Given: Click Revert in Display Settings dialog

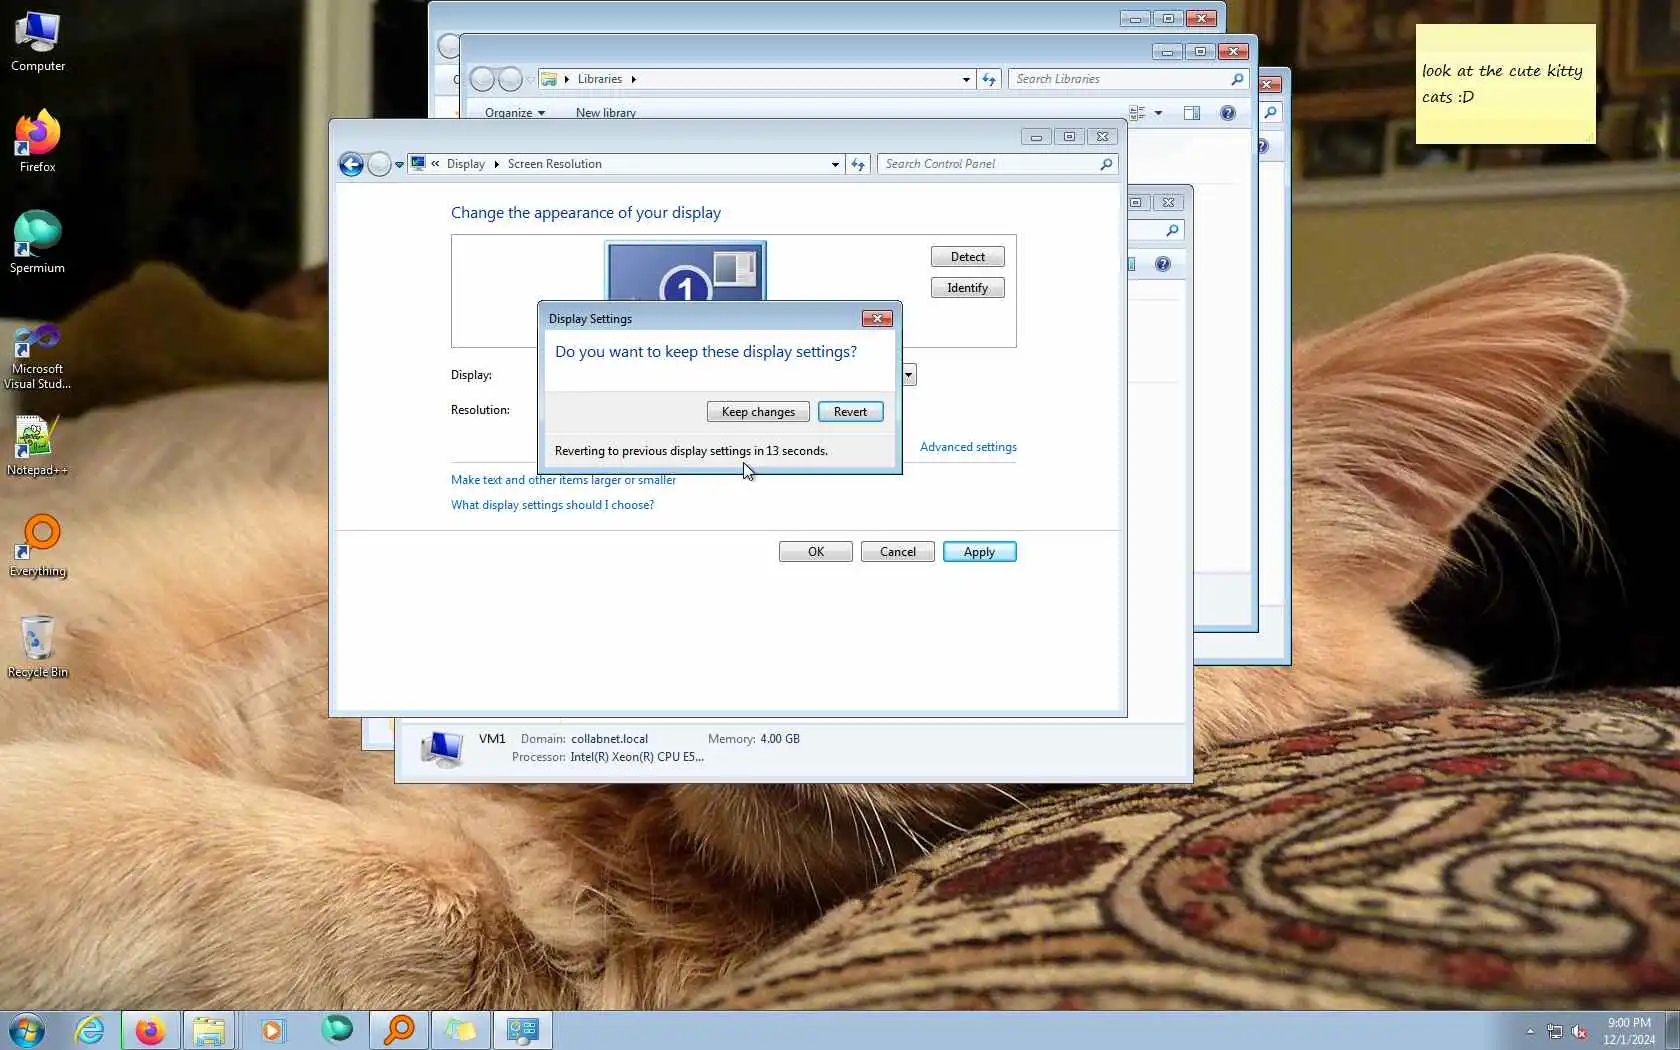Looking at the screenshot, I should (850, 412).
